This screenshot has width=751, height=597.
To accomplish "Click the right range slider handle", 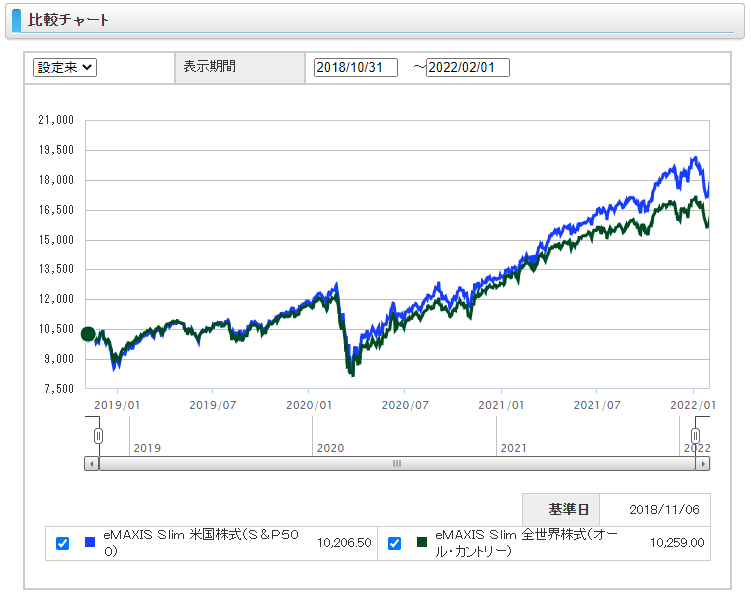I will pos(696,436).
